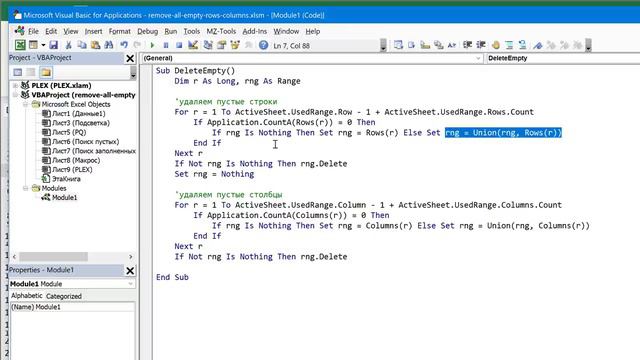Open the Add-Ins menu
Viewport: 640px width, 360px height.
tap(254, 31)
